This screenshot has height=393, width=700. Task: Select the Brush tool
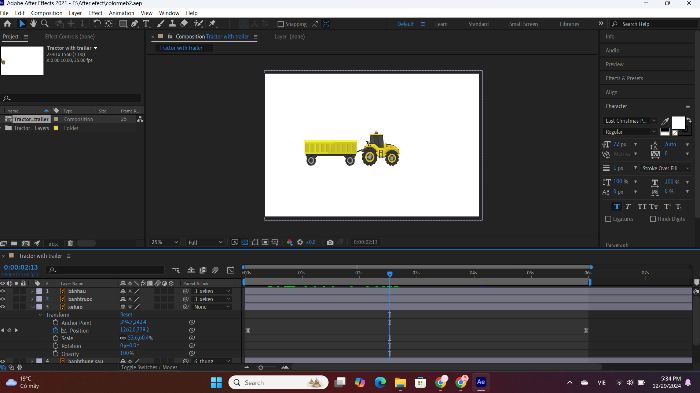pos(160,24)
